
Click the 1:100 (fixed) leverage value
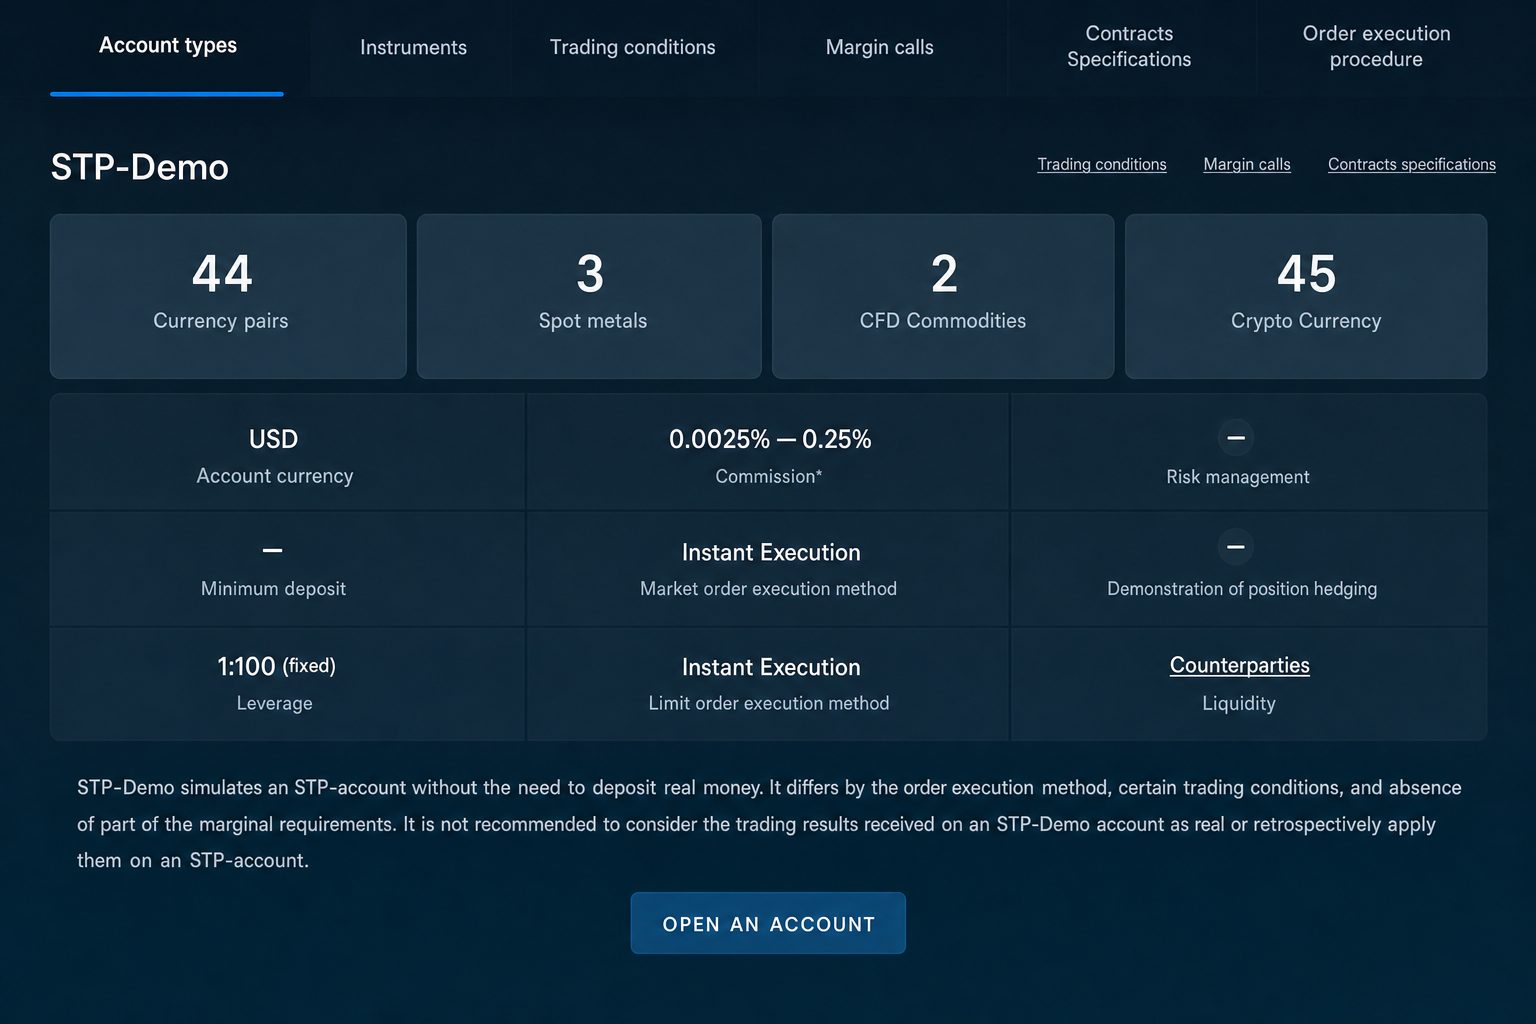coord(276,666)
